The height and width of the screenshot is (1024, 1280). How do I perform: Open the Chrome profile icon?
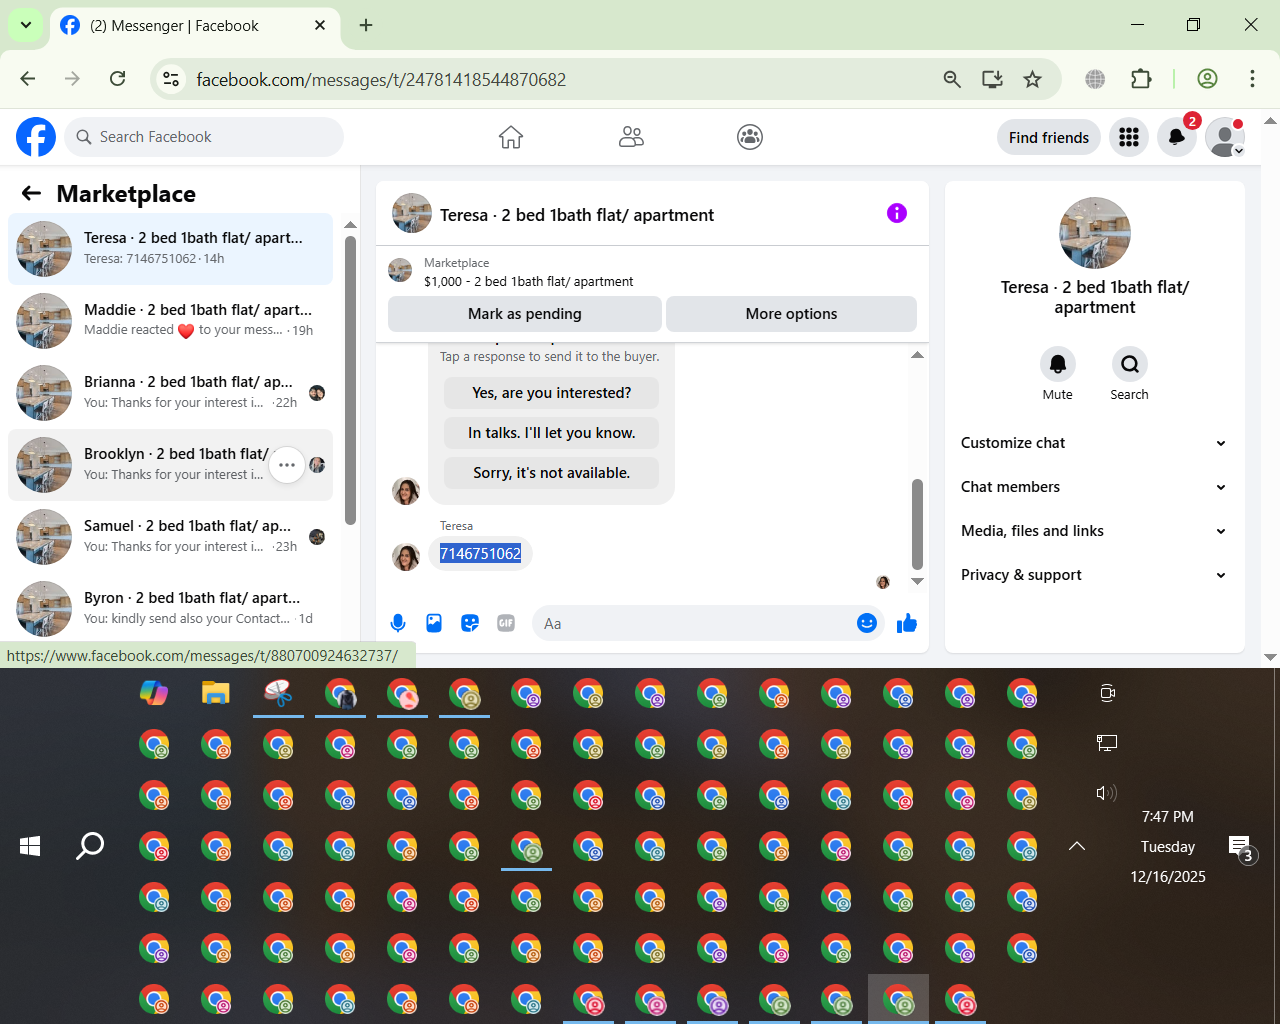(1207, 79)
